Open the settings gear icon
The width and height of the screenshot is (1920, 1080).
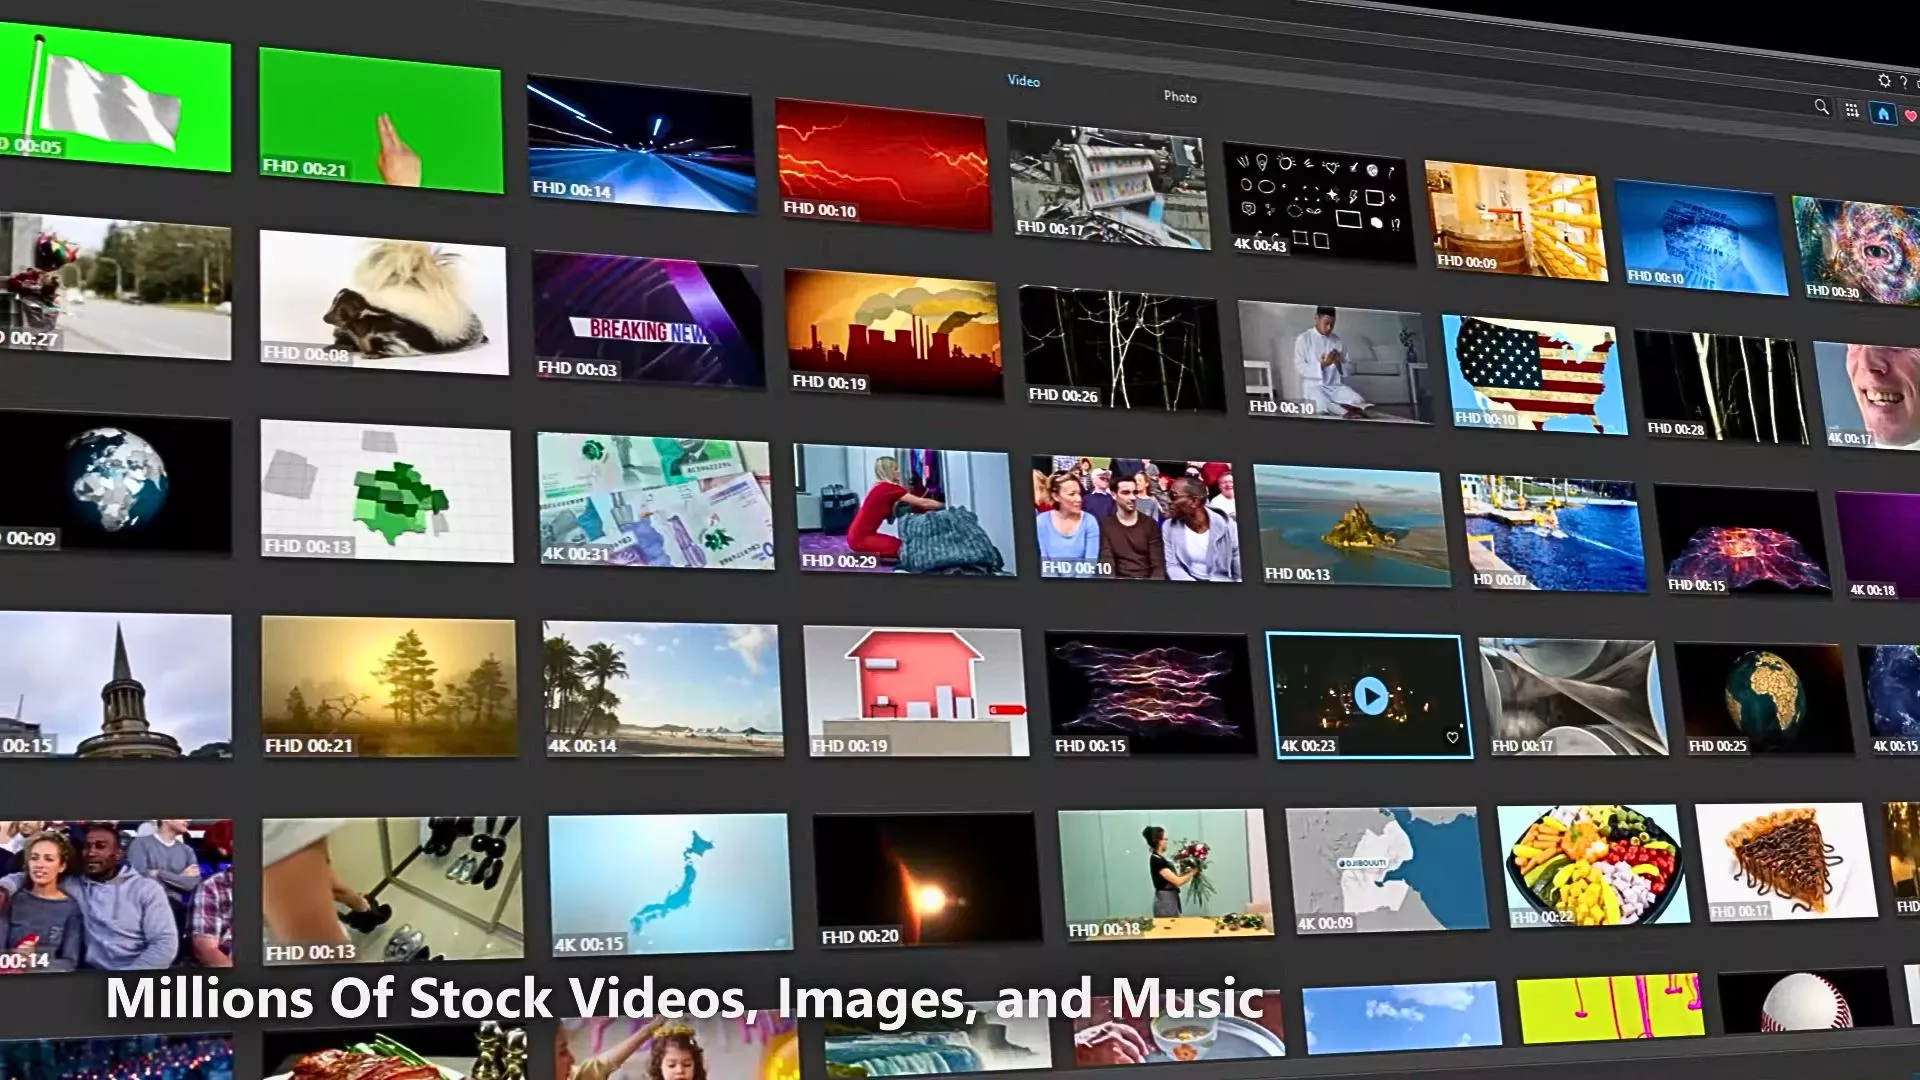click(1884, 80)
